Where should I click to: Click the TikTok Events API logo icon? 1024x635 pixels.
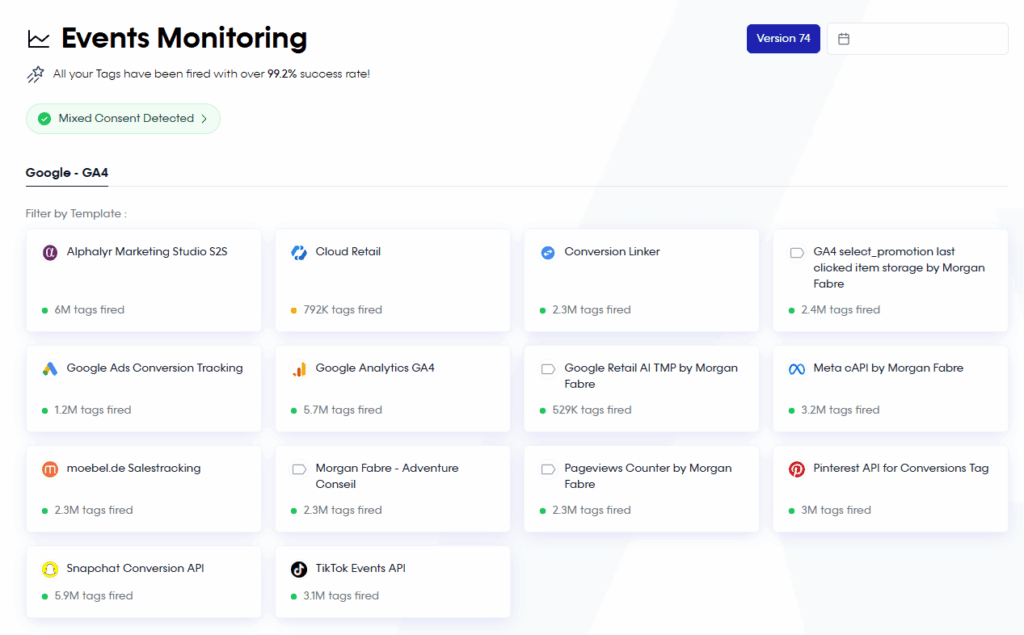tap(299, 569)
